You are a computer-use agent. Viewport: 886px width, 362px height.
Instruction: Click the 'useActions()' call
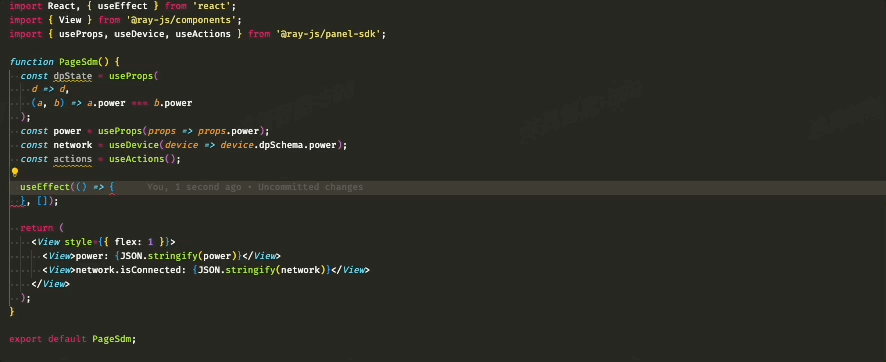click(142, 159)
